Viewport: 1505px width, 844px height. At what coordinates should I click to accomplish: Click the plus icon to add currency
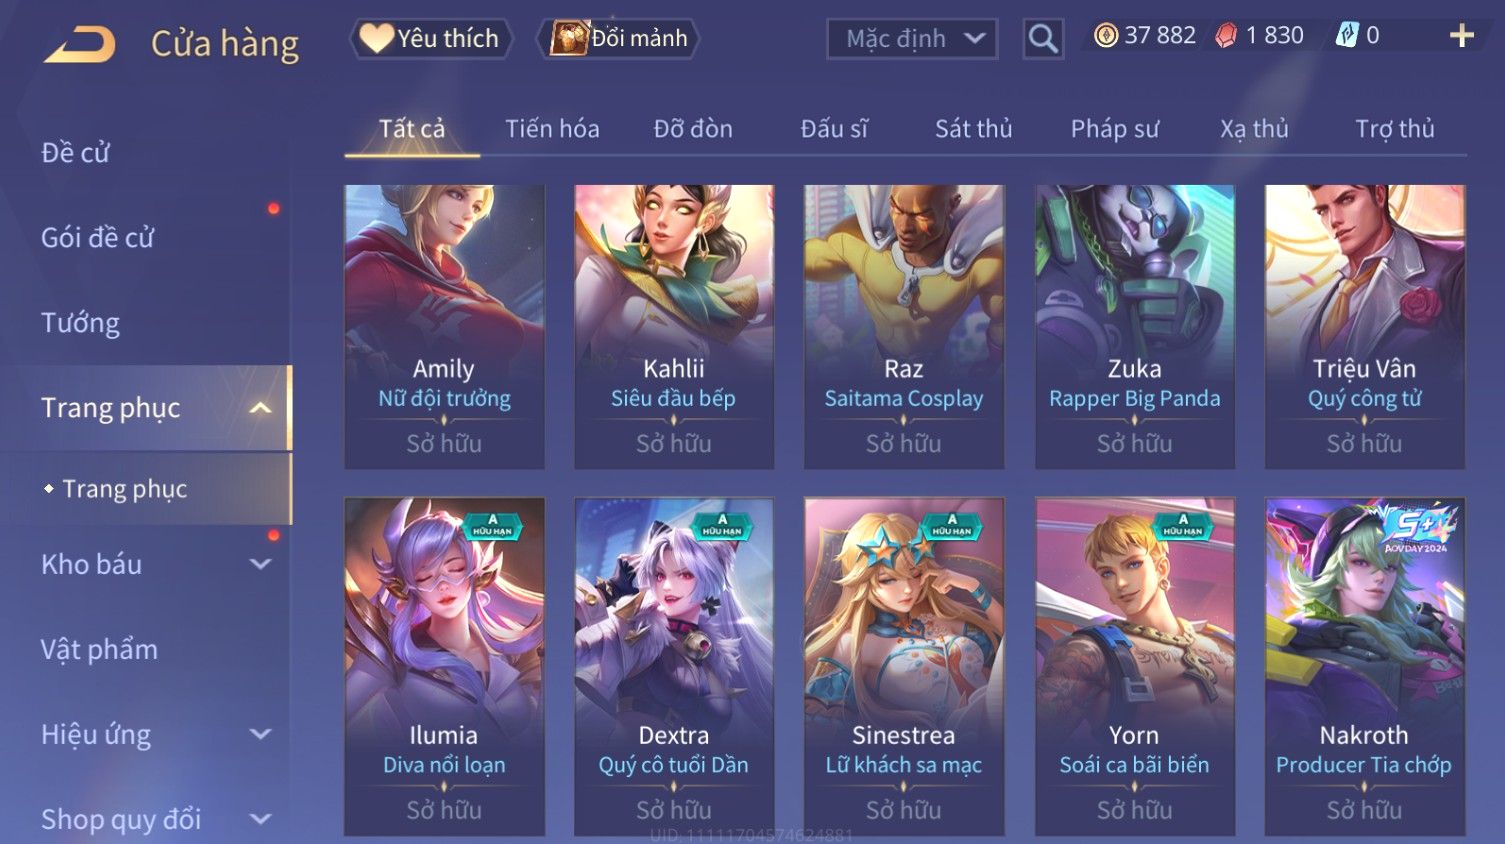click(x=1462, y=36)
